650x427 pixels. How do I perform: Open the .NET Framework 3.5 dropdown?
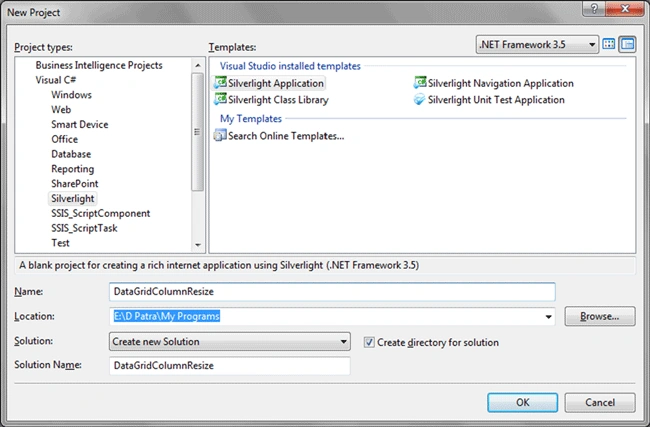537,44
